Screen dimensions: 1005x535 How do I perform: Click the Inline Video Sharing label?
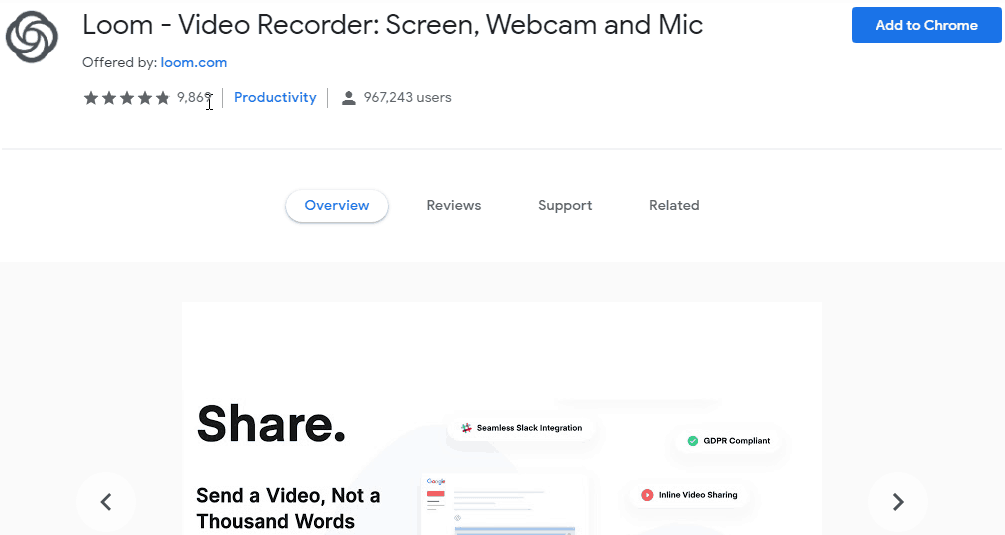click(x=698, y=495)
